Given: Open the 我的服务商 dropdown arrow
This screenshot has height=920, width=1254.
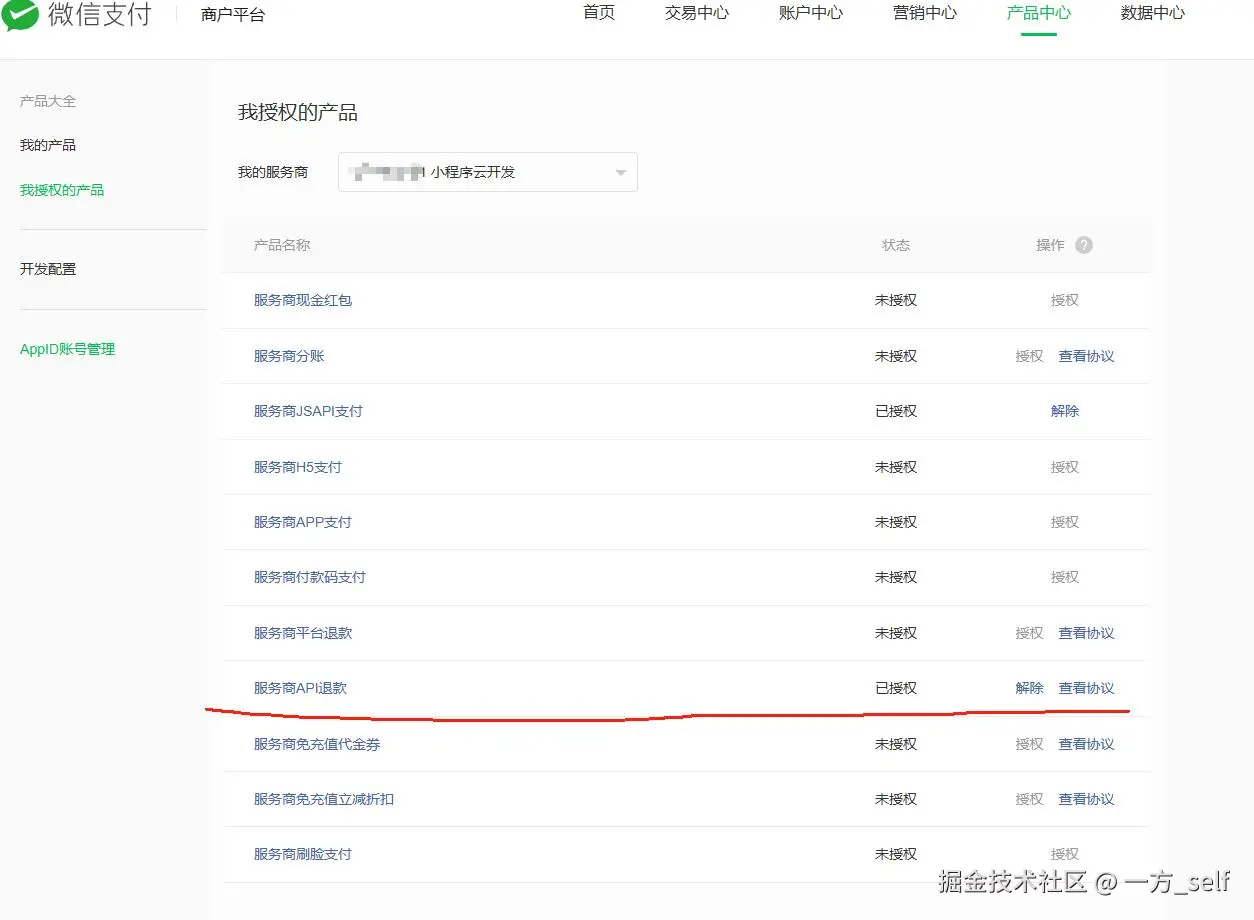Looking at the screenshot, I should [621, 173].
